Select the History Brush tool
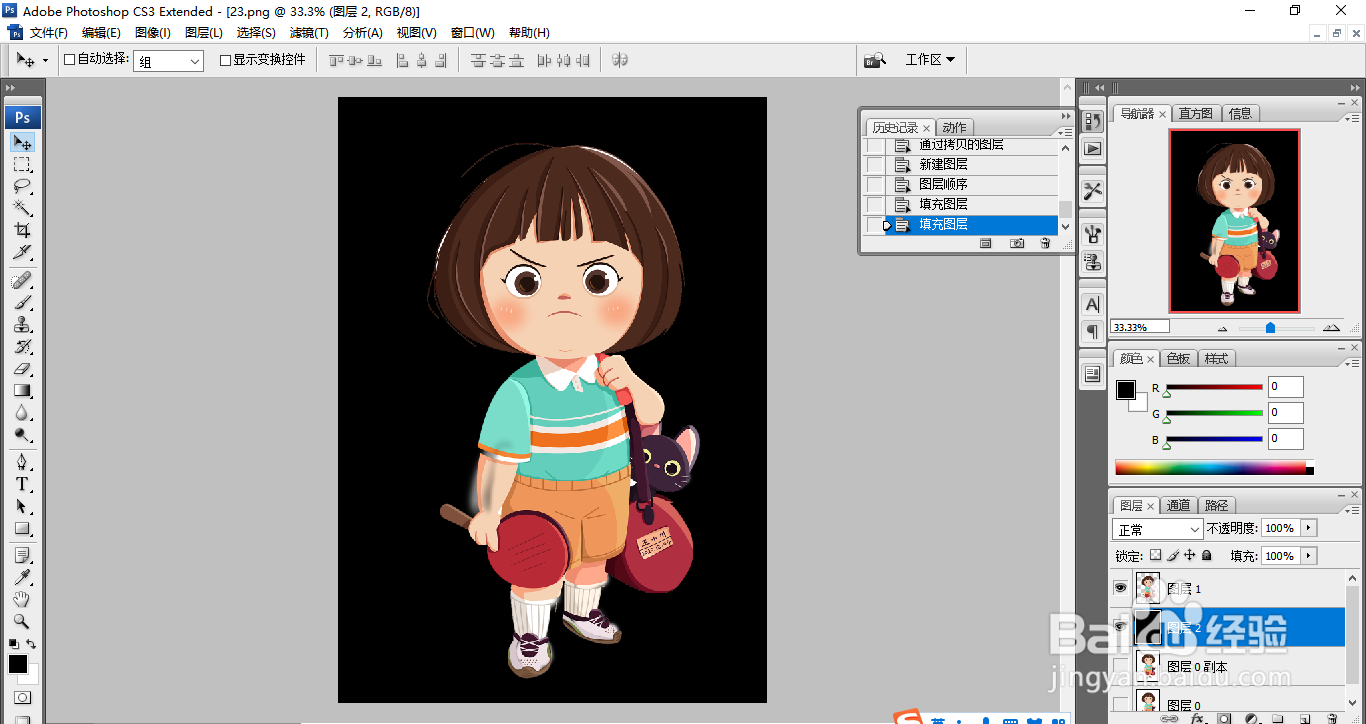This screenshot has height=724, width=1366. click(22, 346)
